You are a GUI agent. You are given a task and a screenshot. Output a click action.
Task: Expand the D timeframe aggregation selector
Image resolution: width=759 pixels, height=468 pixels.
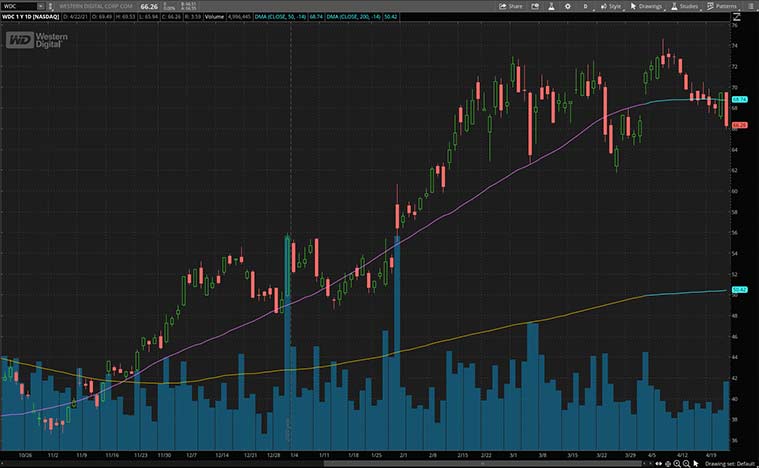[584, 6]
